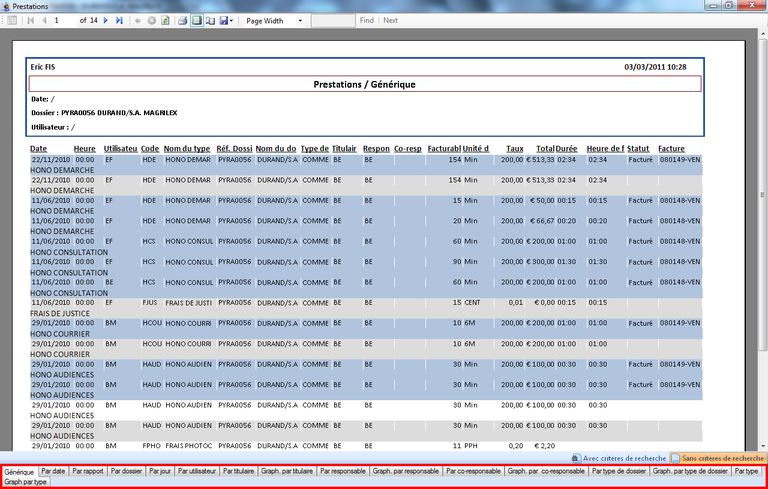The height and width of the screenshot is (489, 768).
Task: Refresh the report
Action: point(165,20)
